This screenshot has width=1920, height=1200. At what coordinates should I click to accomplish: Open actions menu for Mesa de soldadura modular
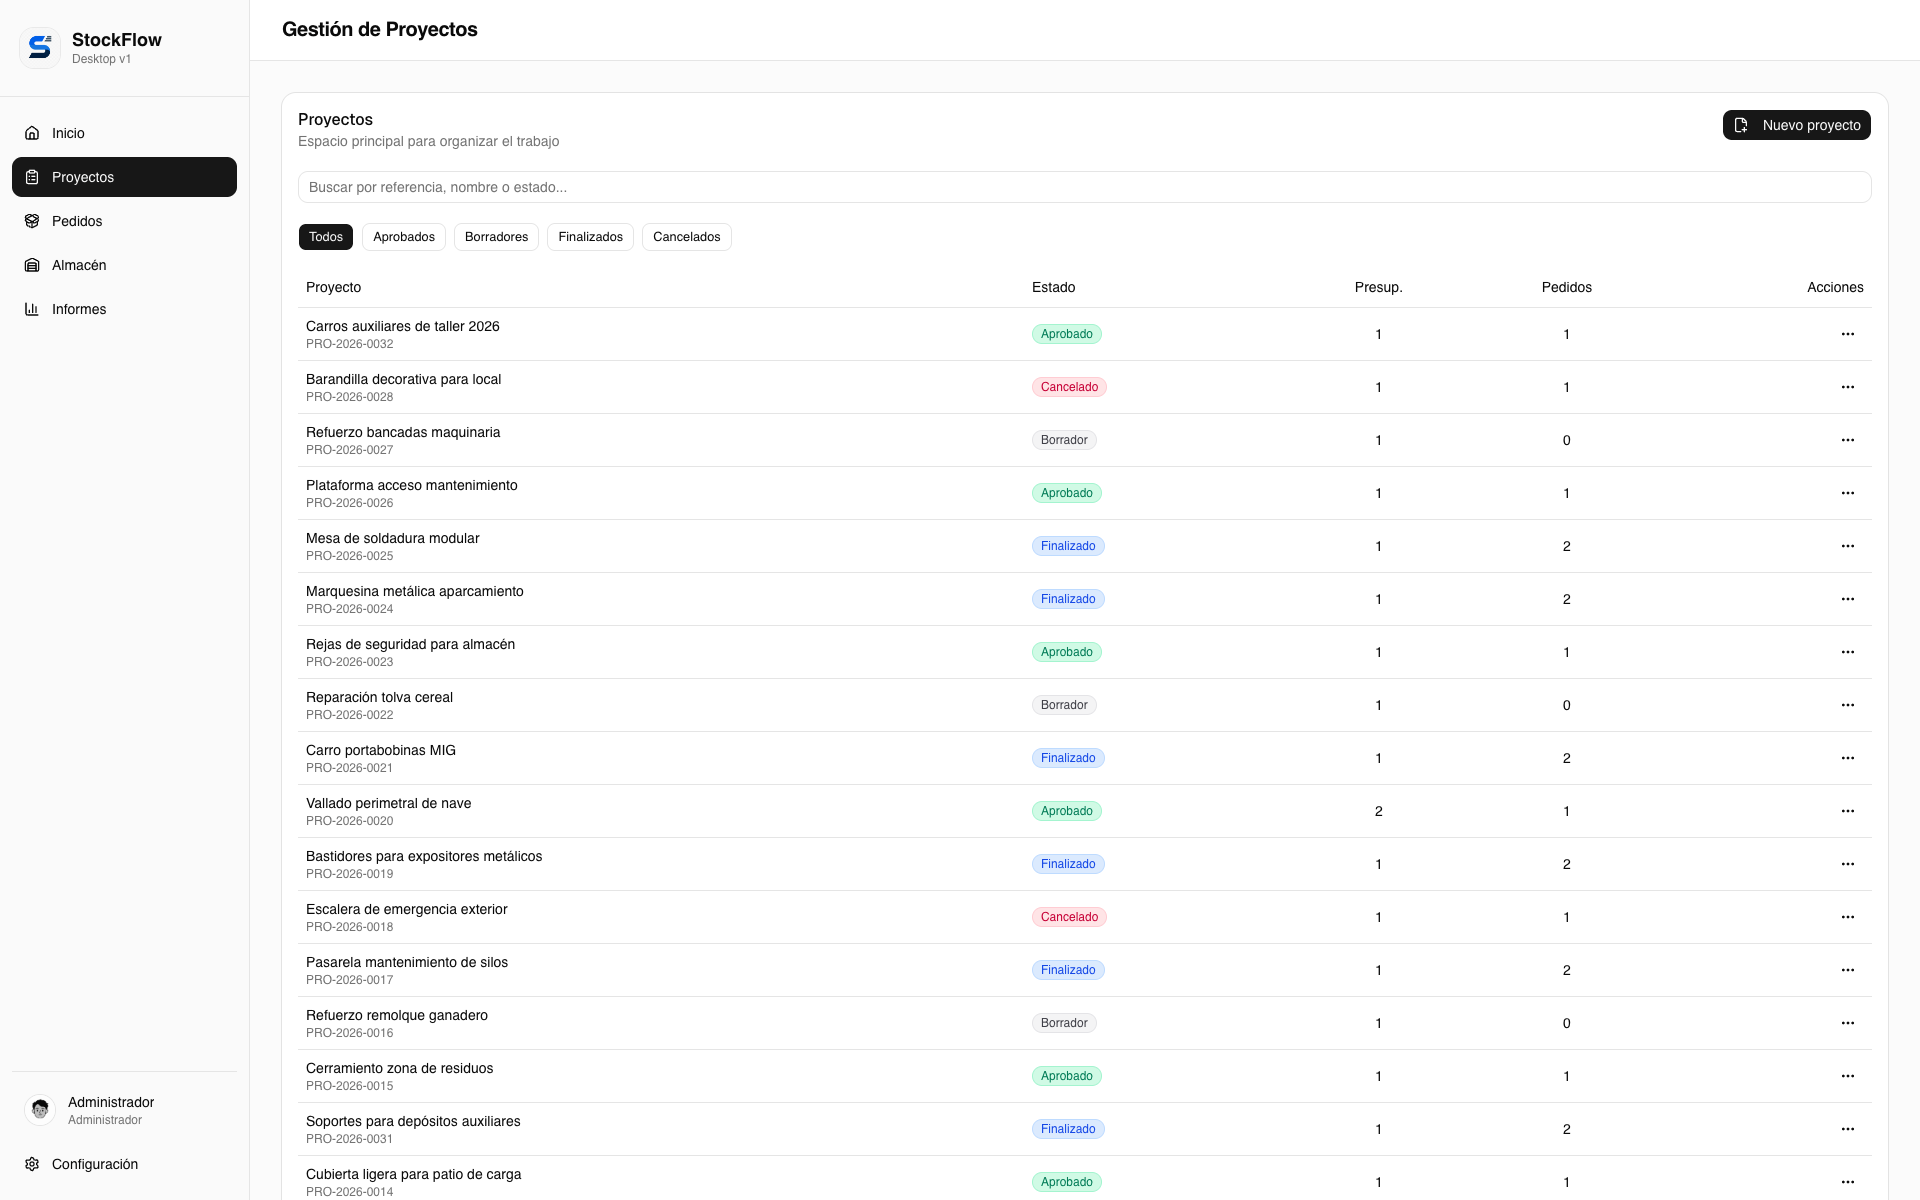coord(1848,546)
